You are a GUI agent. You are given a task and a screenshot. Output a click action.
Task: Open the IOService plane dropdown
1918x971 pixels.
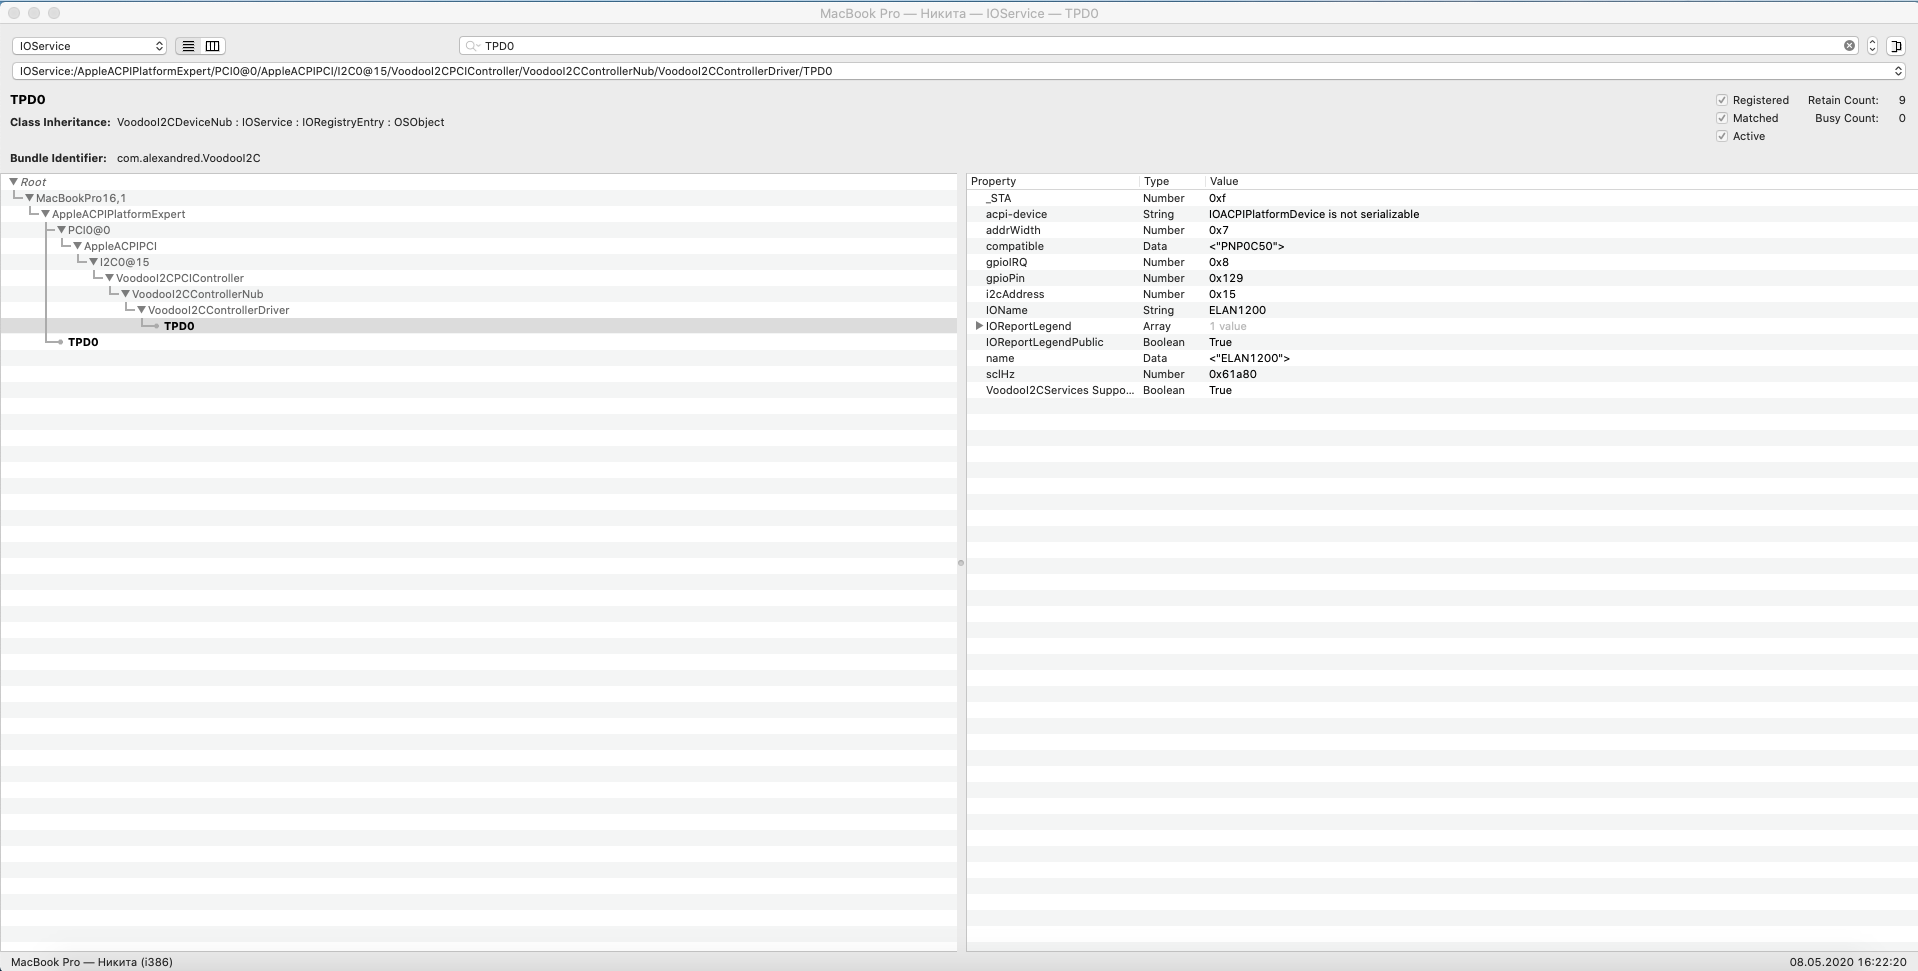88,46
